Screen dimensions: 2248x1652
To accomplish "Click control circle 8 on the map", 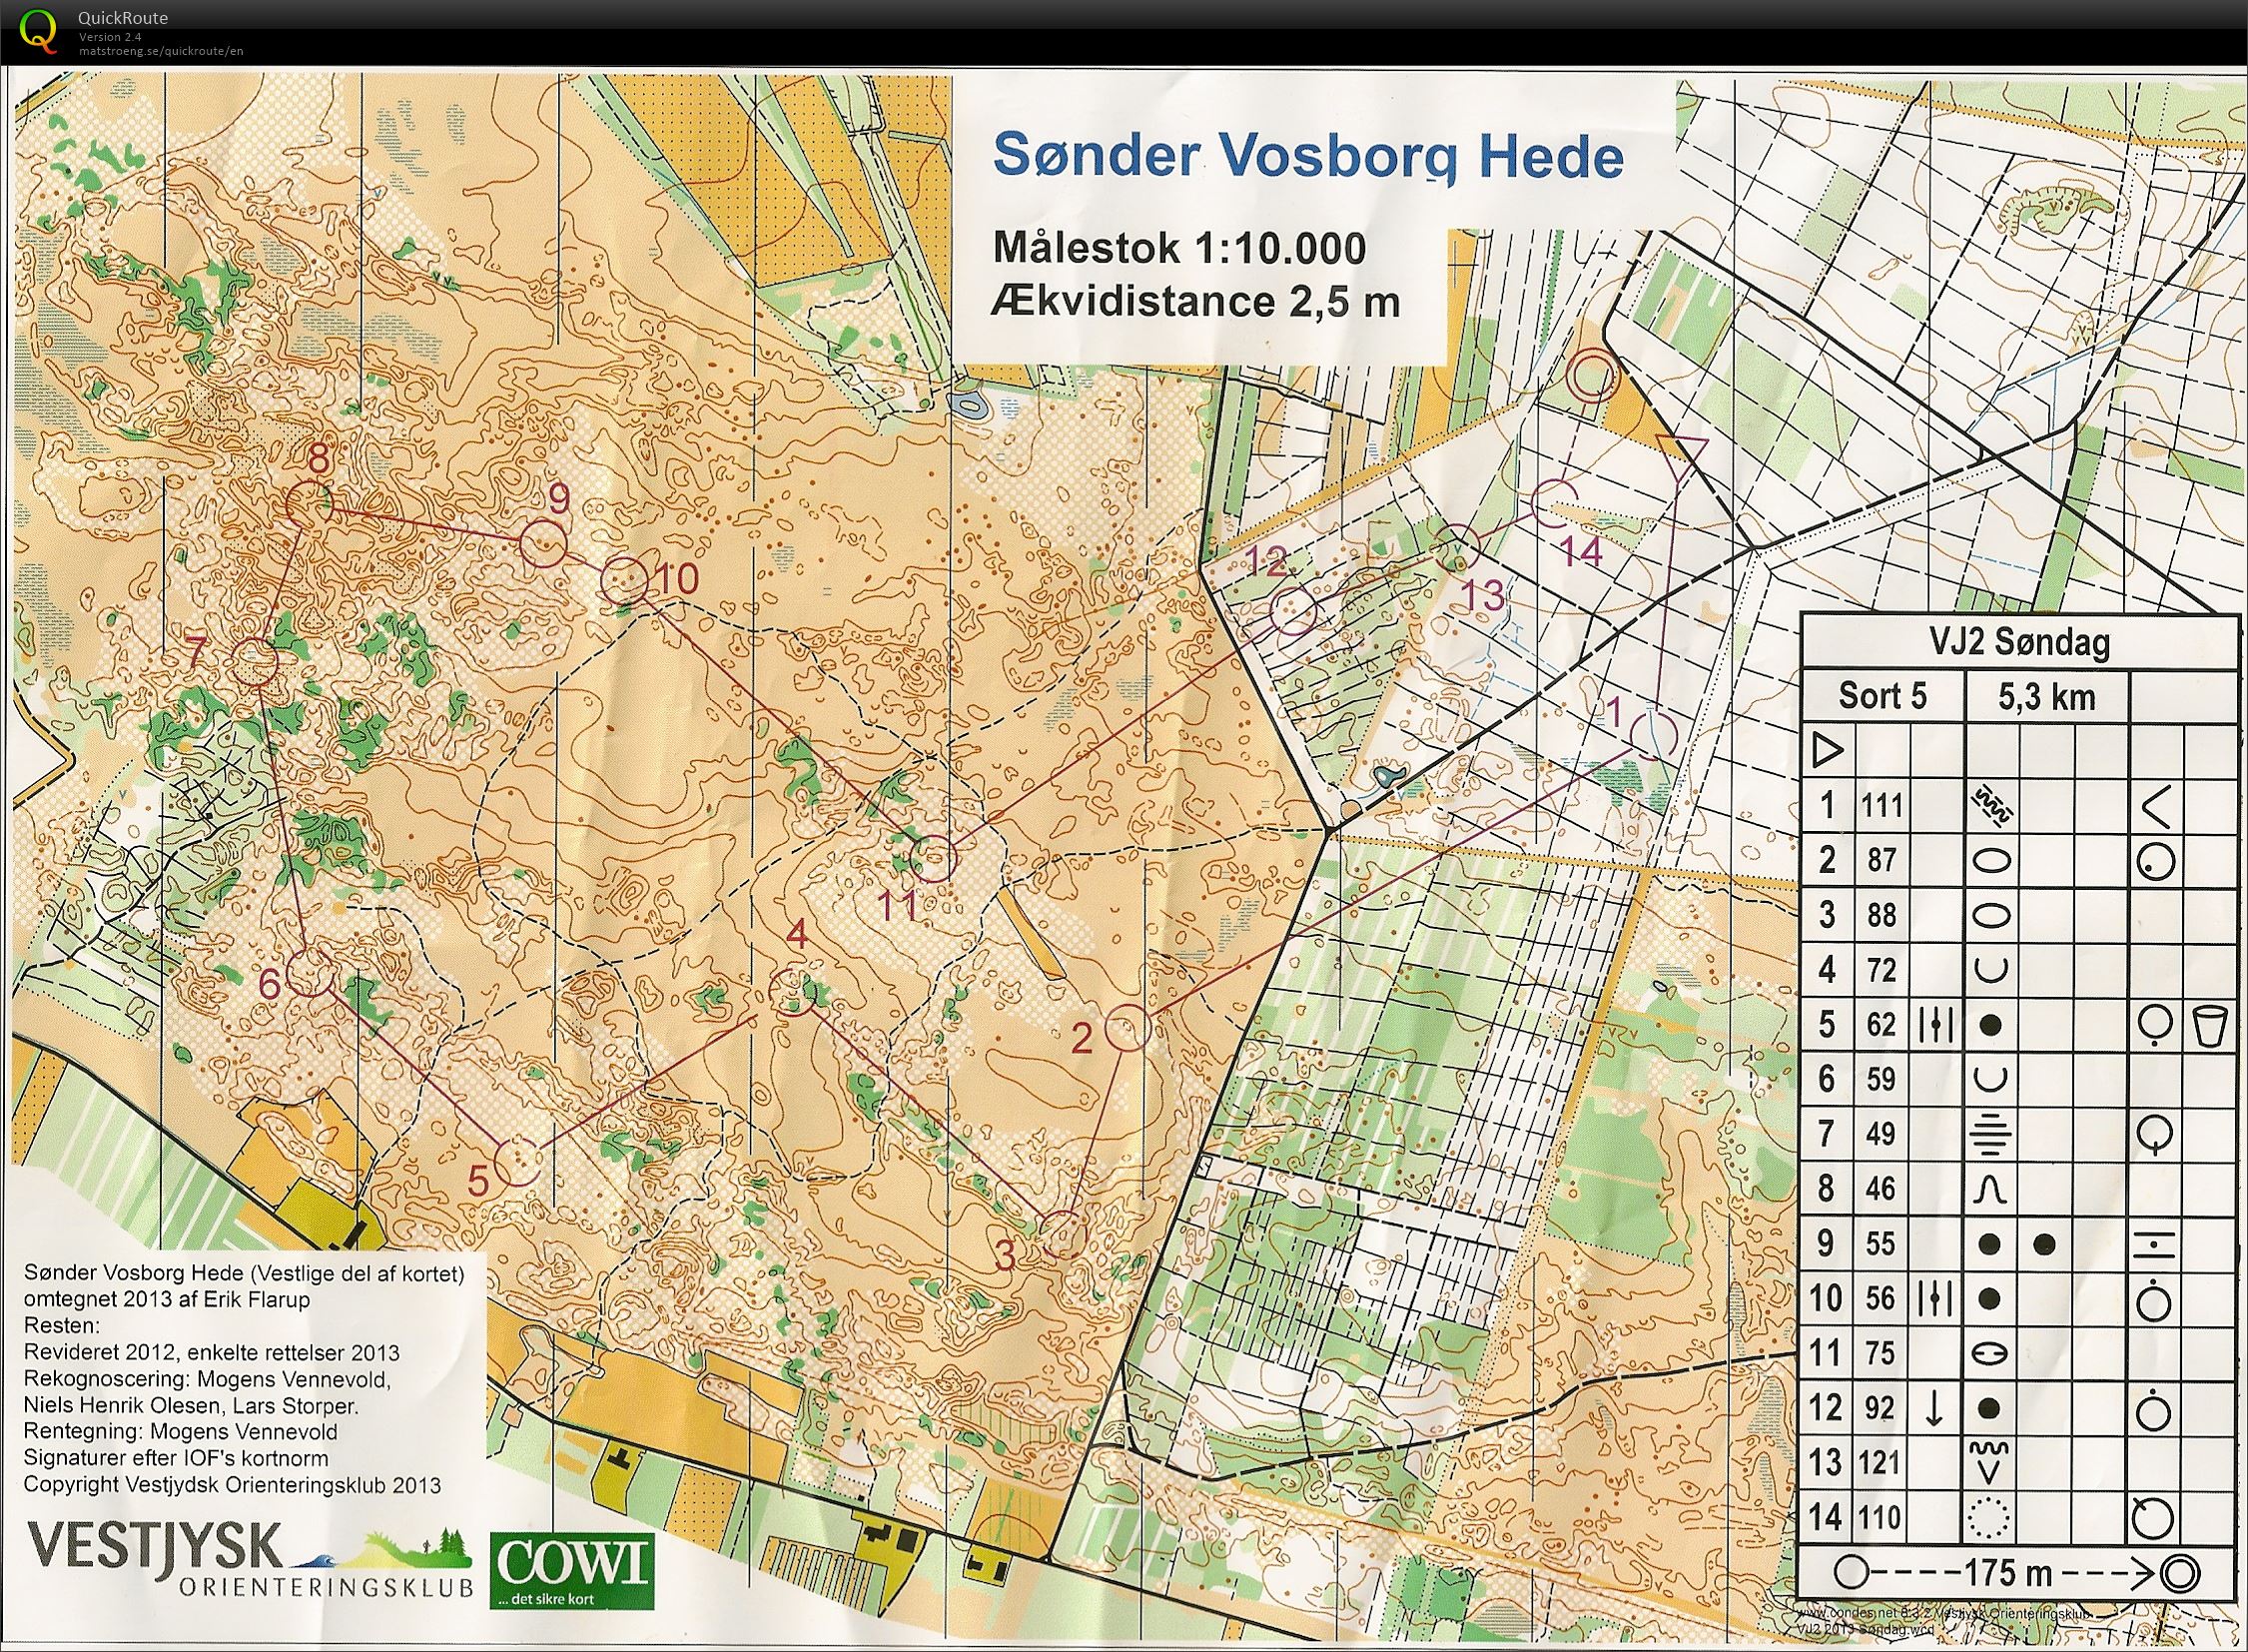I will tap(310, 506).
